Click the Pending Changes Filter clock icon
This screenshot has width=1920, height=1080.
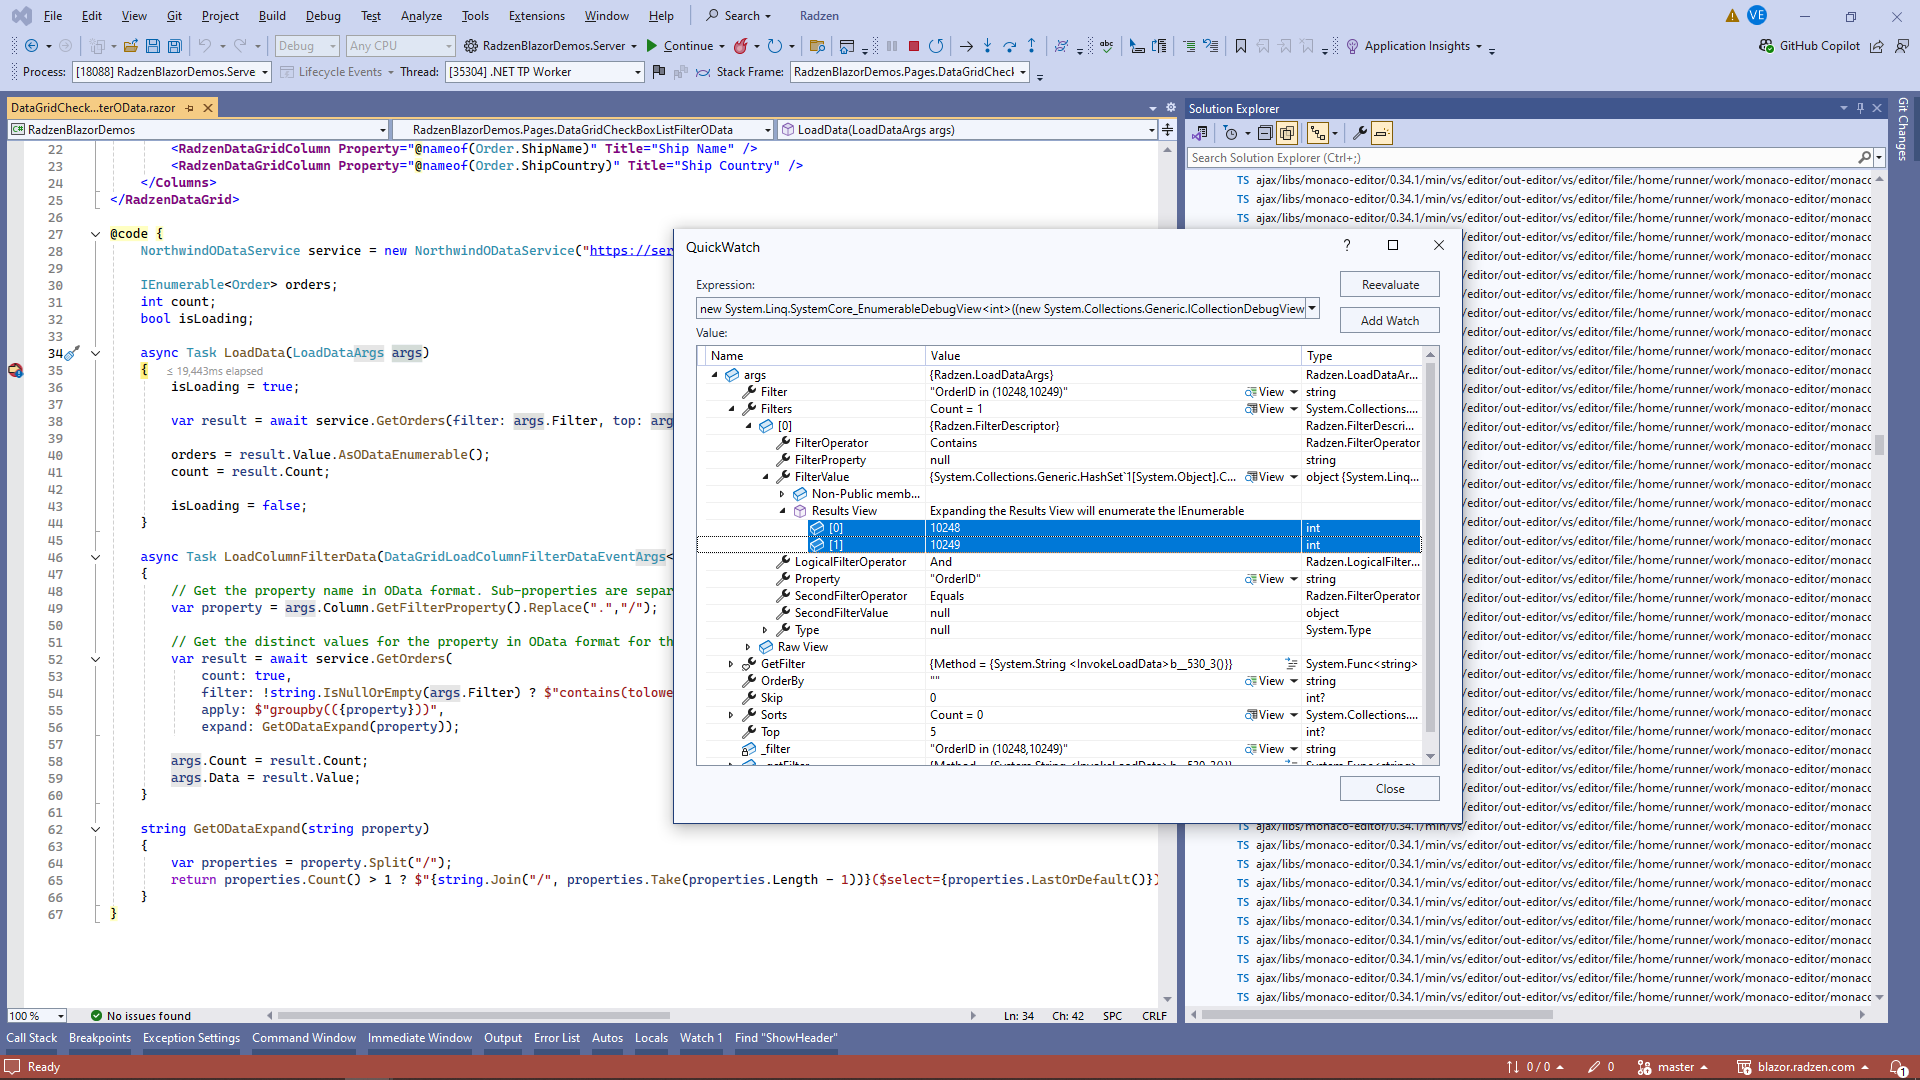pos(1231,133)
